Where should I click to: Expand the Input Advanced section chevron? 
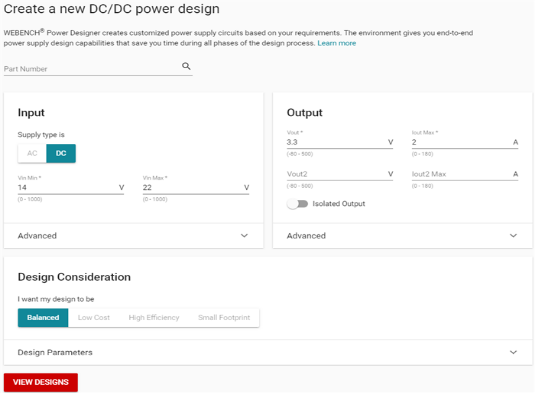tap(244, 235)
